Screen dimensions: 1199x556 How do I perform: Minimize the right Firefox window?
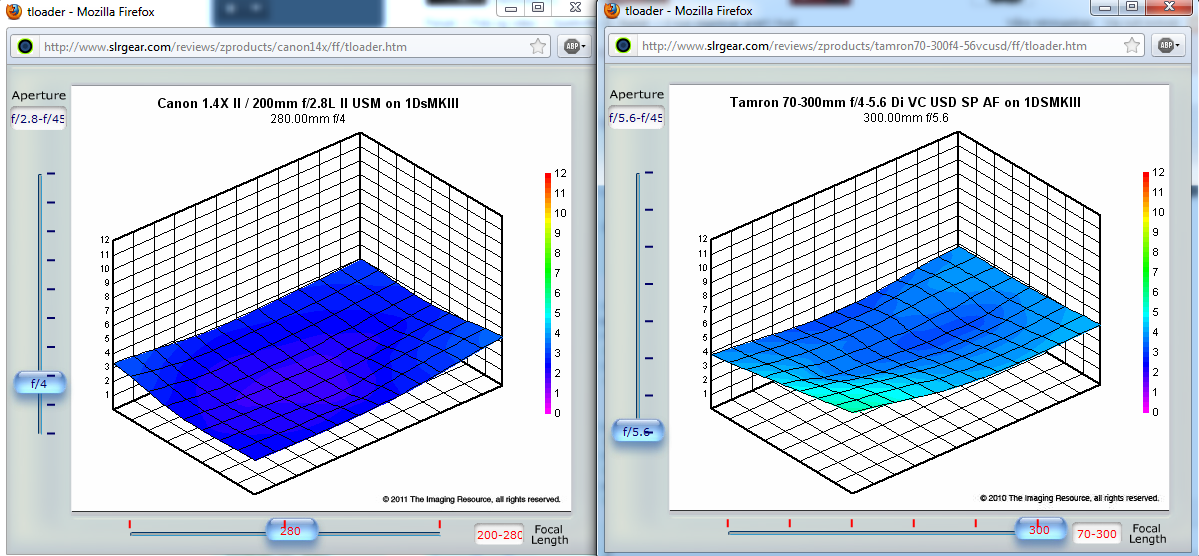[1106, 7]
